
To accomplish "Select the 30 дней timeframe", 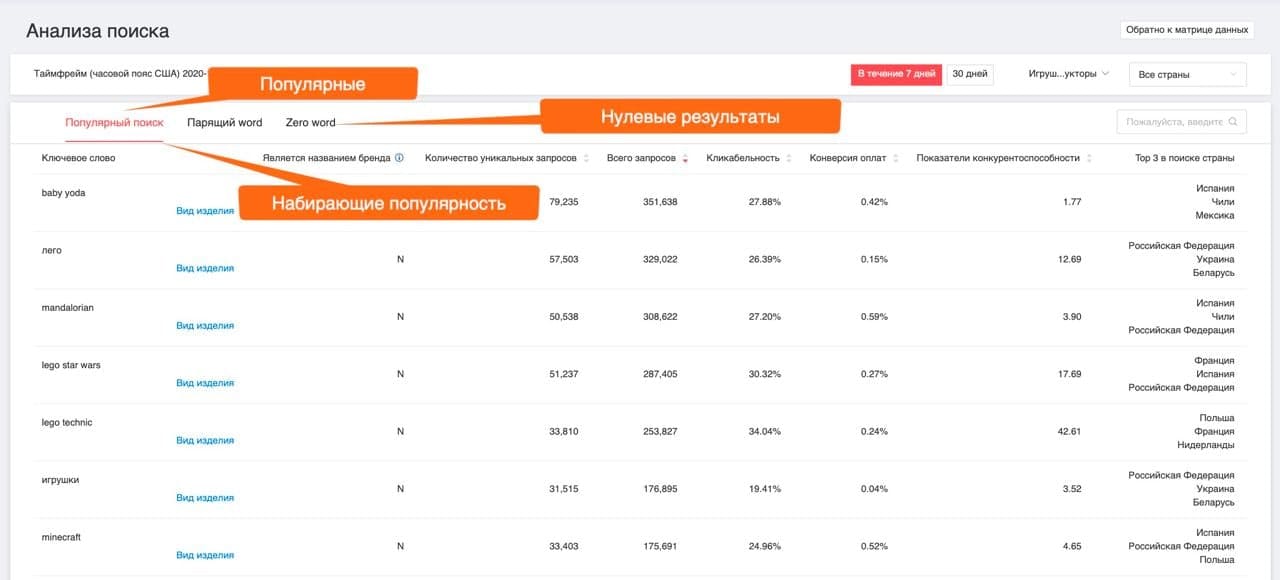I will pyautogui.click(x=970, y=74).
